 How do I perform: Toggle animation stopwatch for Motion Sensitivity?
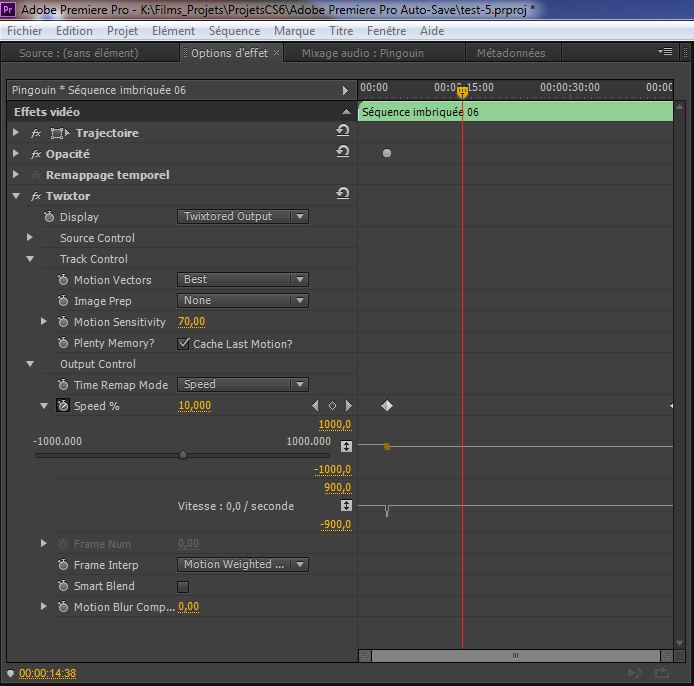tap(63, 322)
